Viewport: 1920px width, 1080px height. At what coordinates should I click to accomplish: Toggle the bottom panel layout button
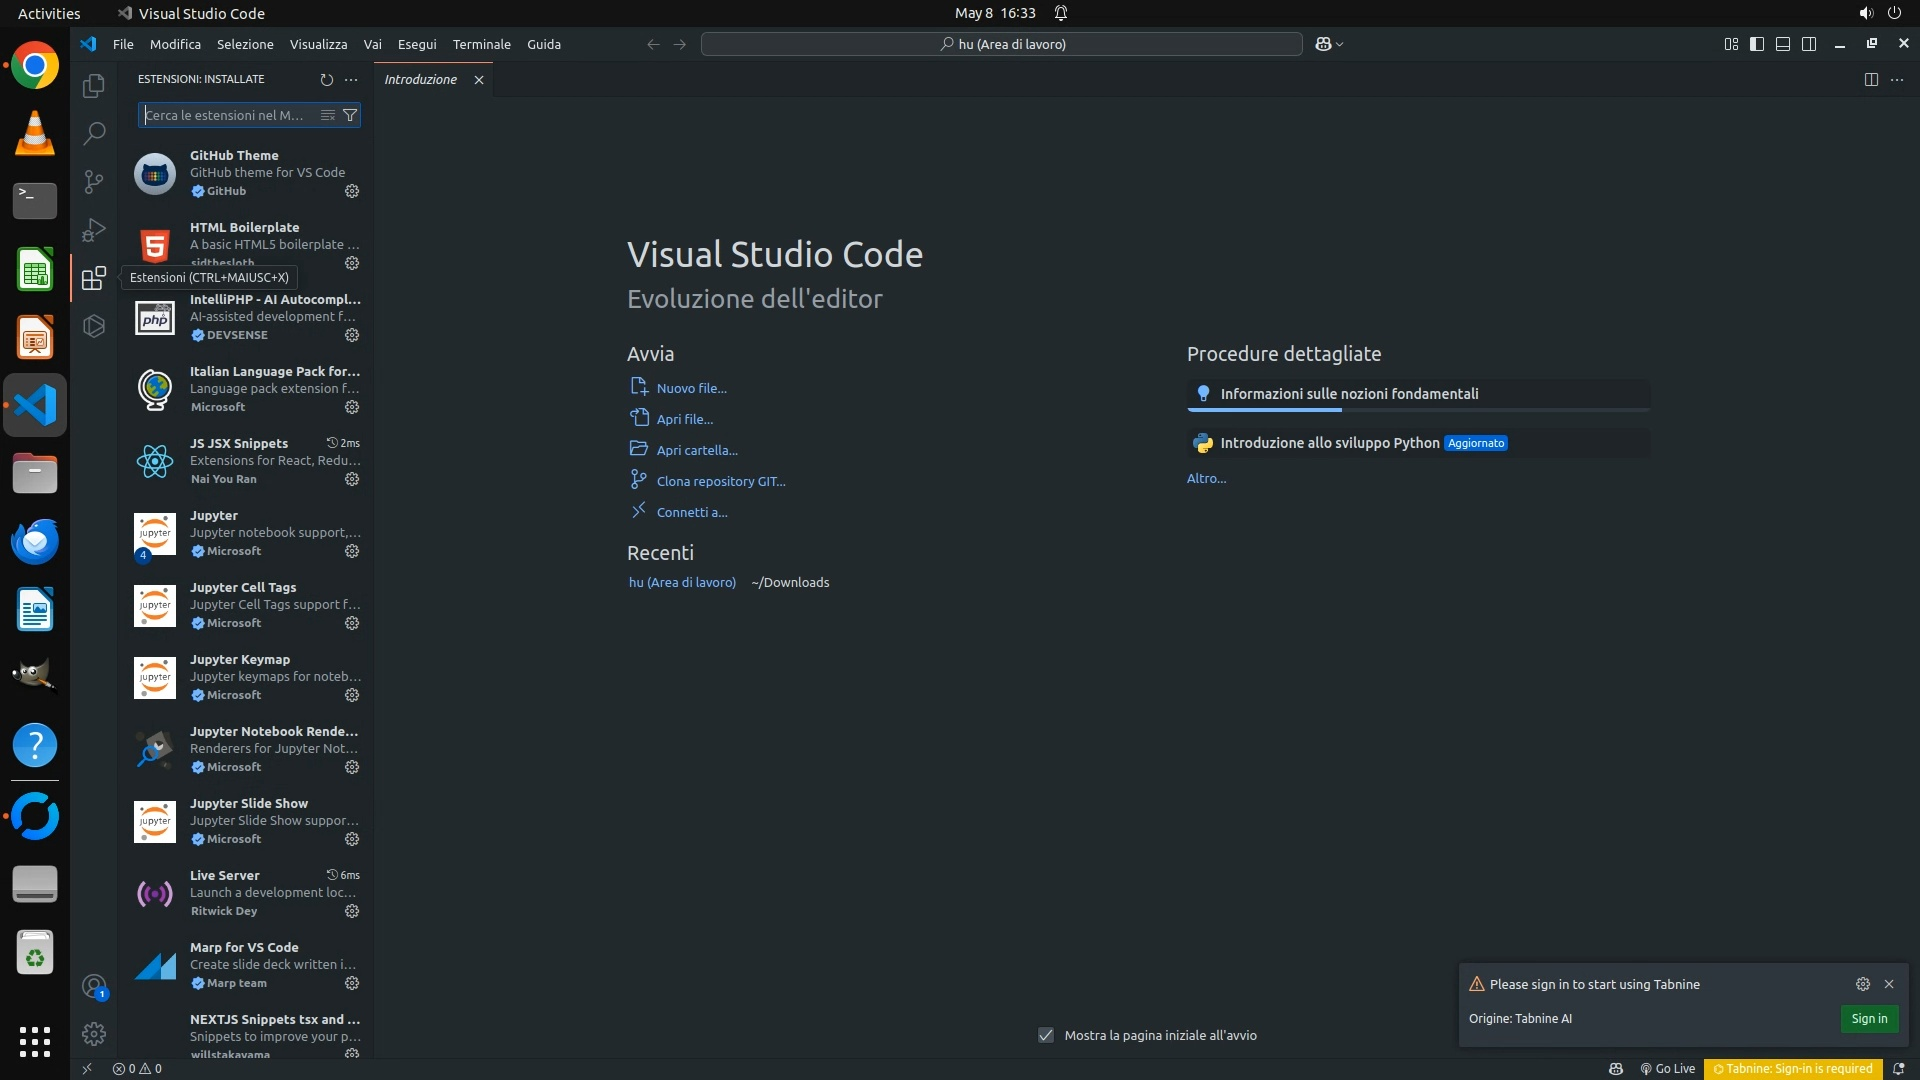coord(1783,44)
